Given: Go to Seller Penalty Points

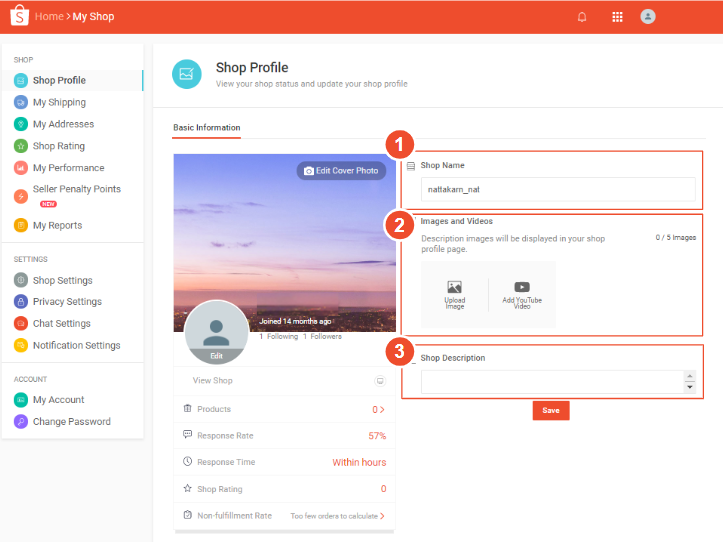Looking at the screenshot, I should pos(76,189).
